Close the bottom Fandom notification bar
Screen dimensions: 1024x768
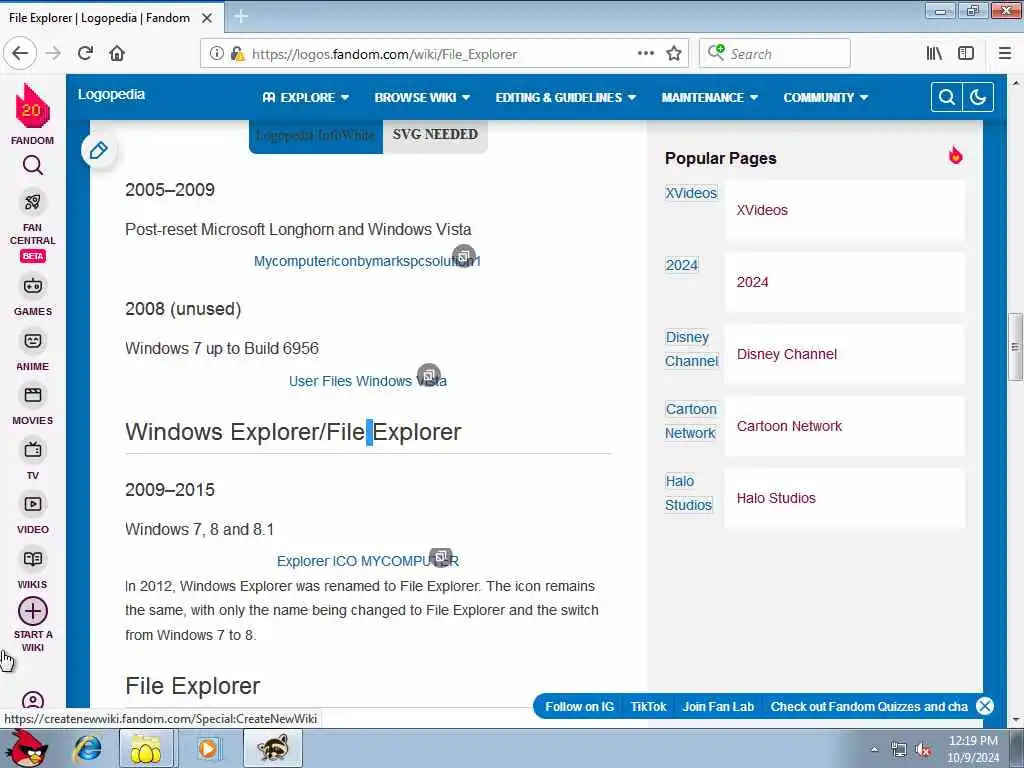(x=985, y=706)
